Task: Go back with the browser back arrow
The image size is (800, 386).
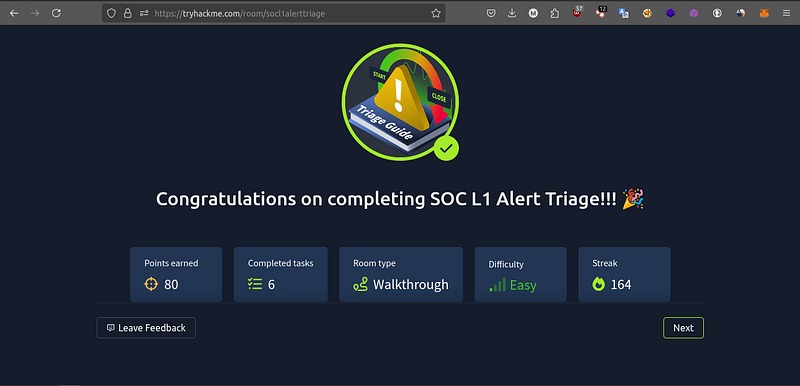Action: tap(14, 14)
